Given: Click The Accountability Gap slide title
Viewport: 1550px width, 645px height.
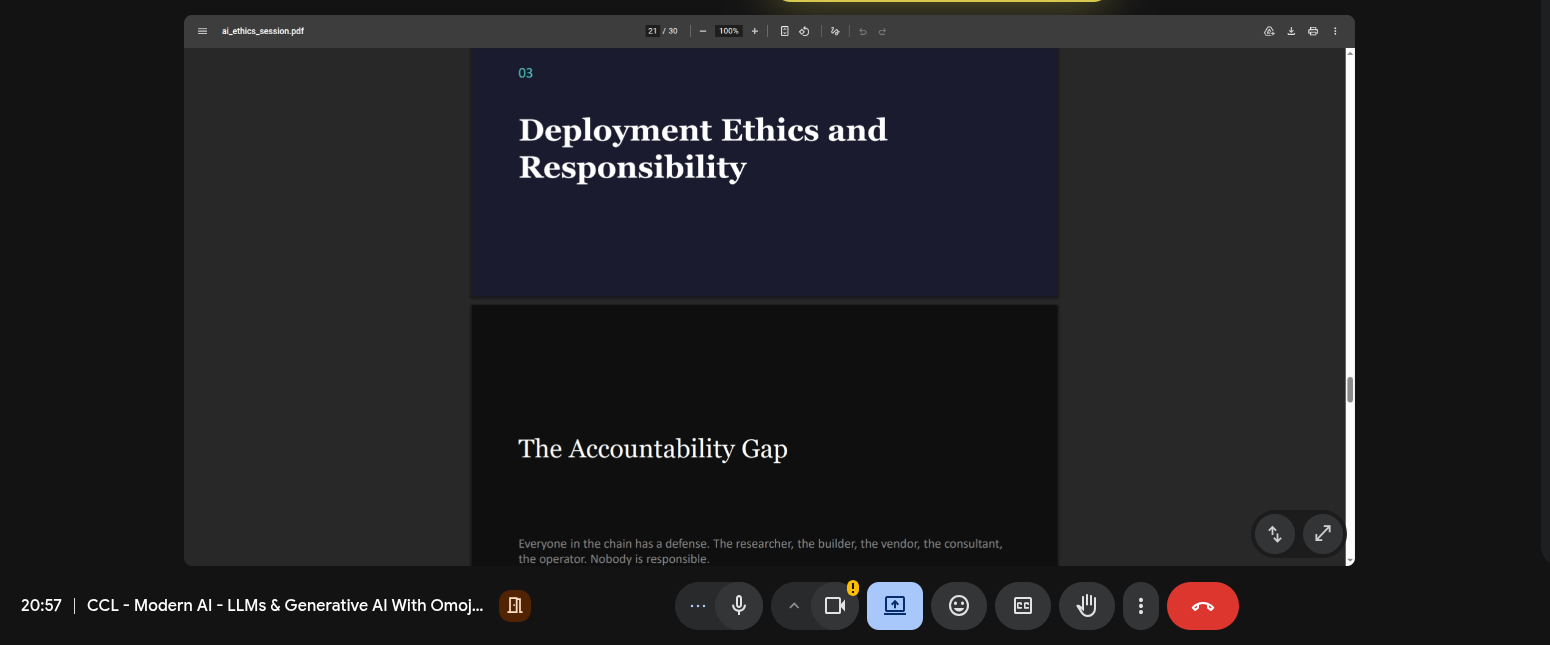Looking at the screenshot, I should coord(653,449).
